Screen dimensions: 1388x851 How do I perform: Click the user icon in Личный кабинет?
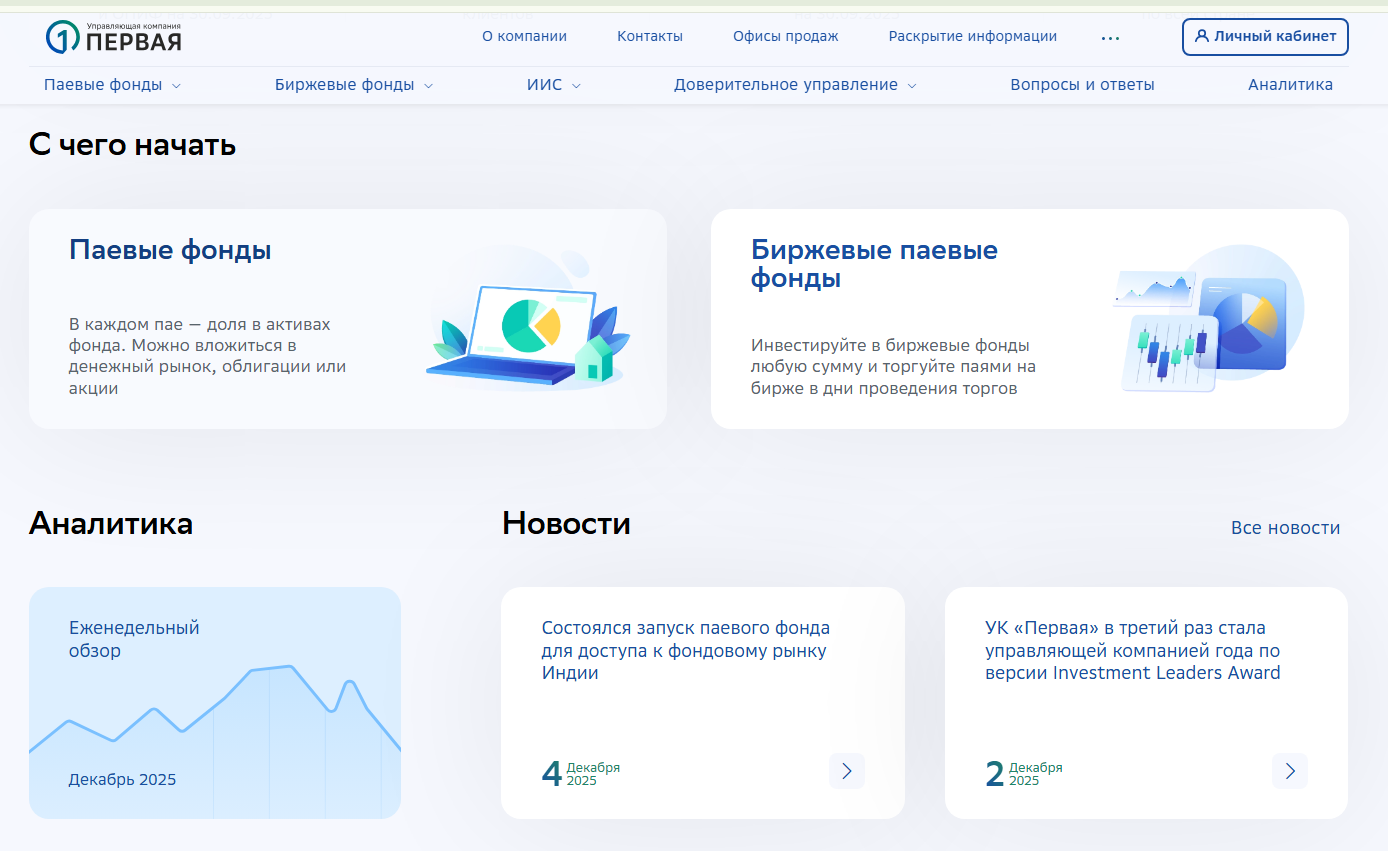[1202, 37]
